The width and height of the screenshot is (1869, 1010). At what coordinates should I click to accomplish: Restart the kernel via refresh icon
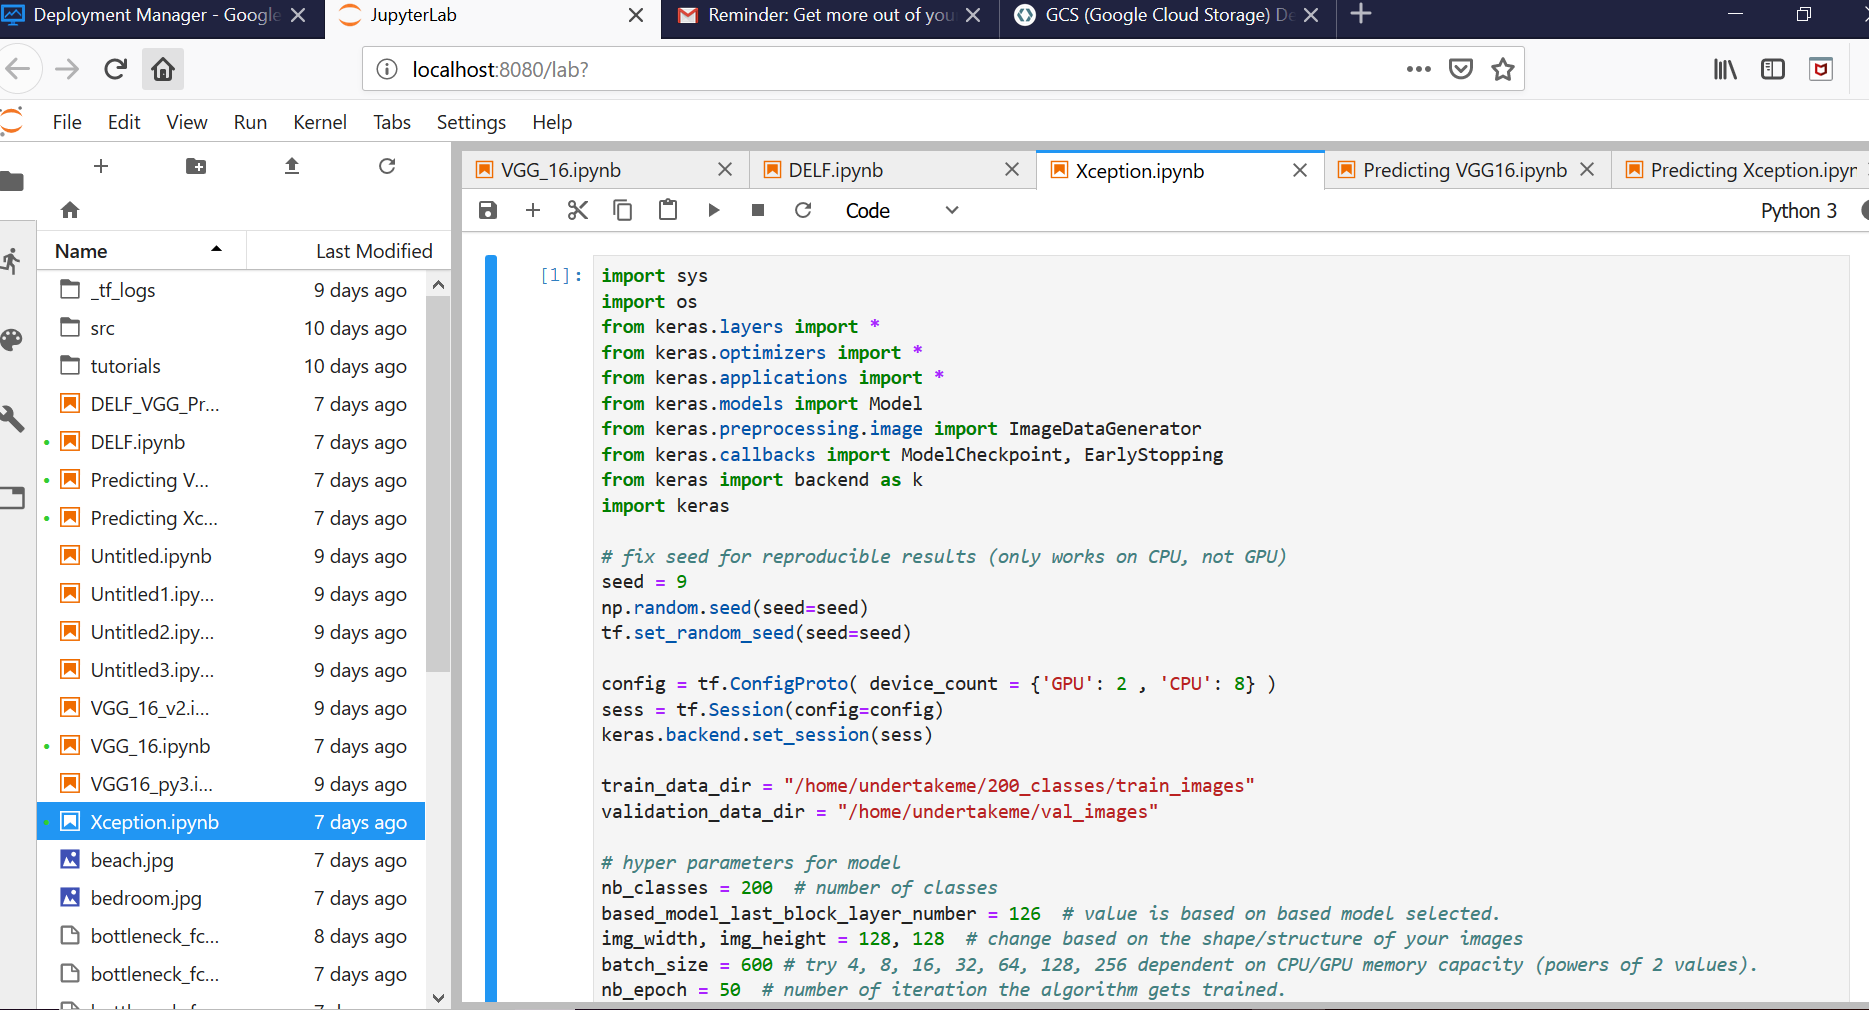[803, 210]
